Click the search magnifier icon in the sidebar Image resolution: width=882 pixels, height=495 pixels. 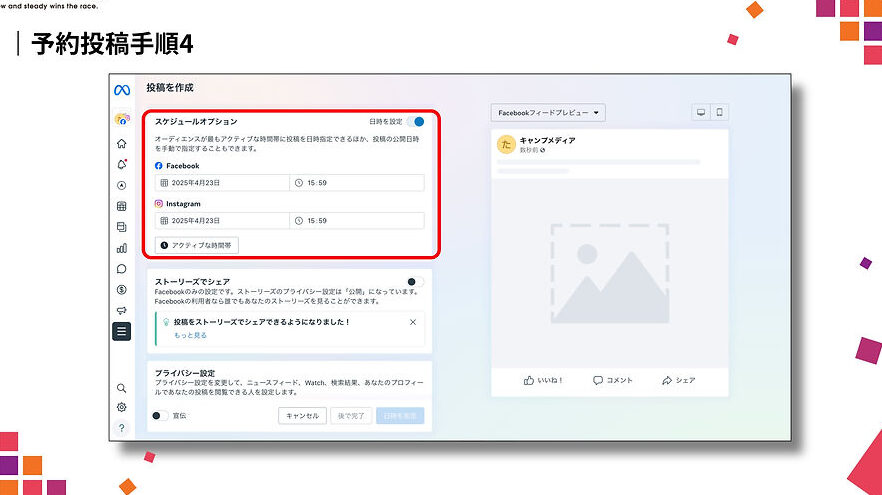coord(121,387)
